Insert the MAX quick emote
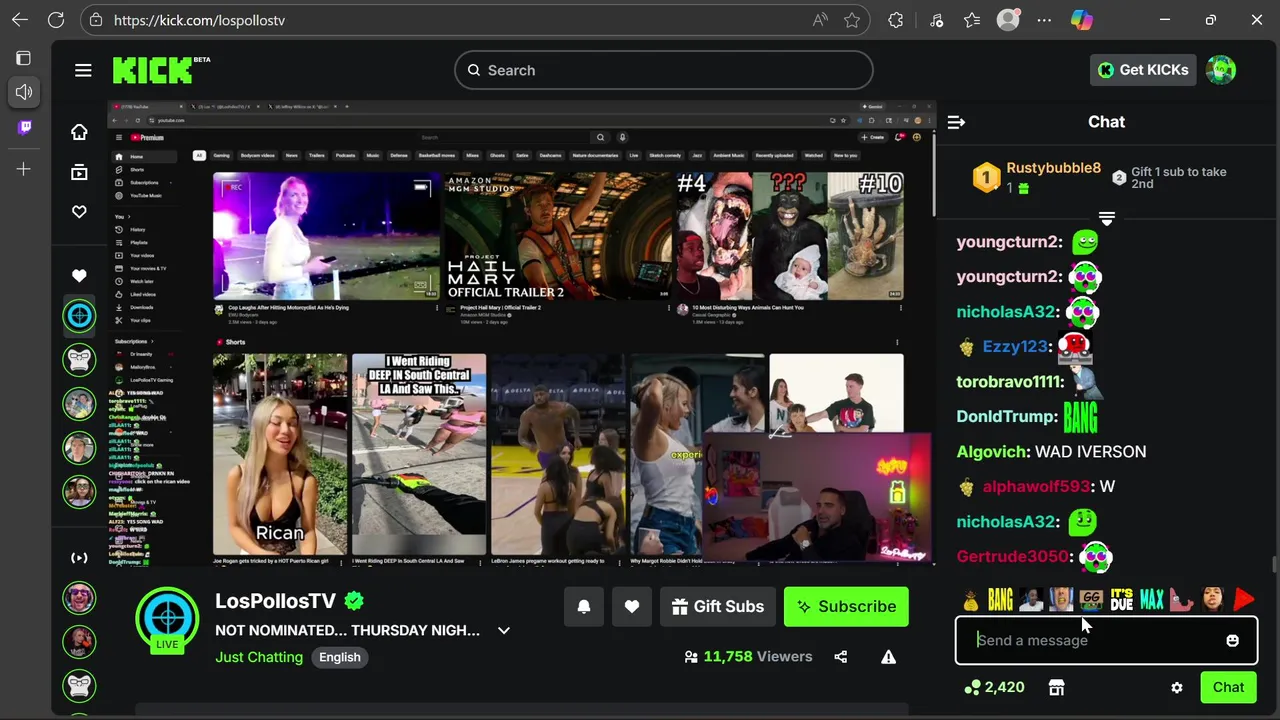 tap(1152, 600)
